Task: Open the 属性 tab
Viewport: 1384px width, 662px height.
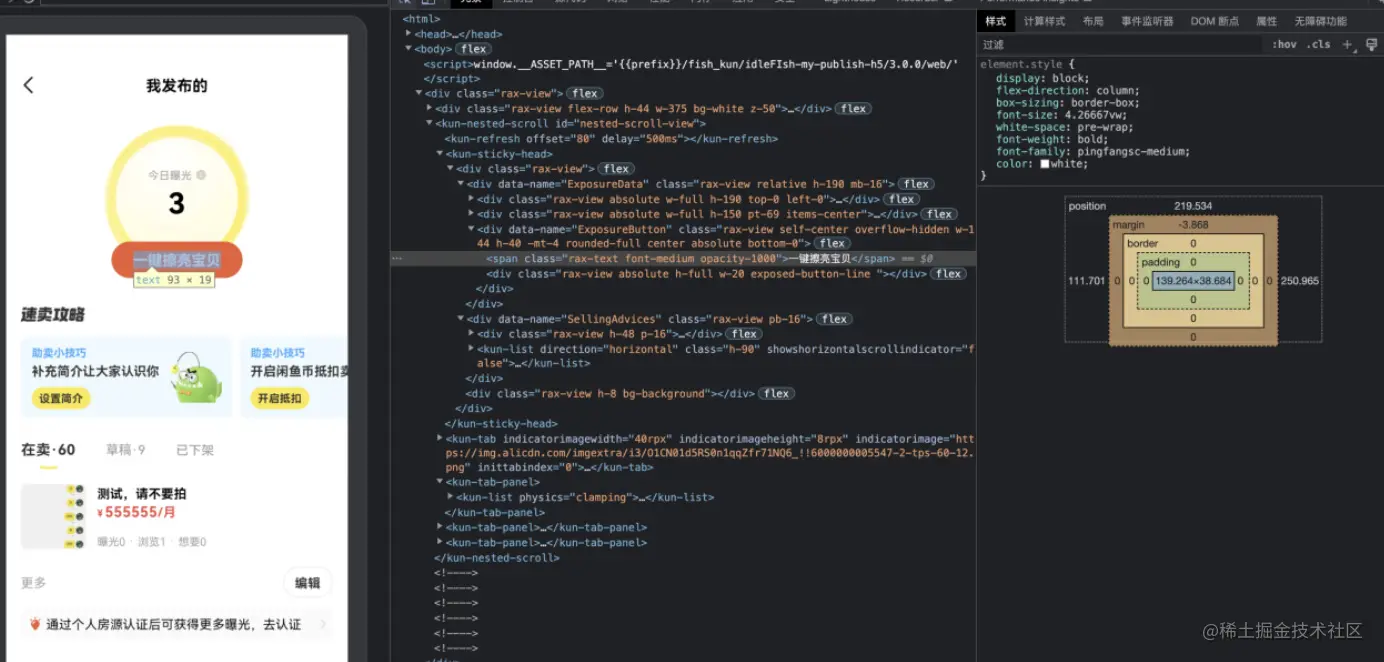Action: pyautogui.click(x=1266, y=21)
